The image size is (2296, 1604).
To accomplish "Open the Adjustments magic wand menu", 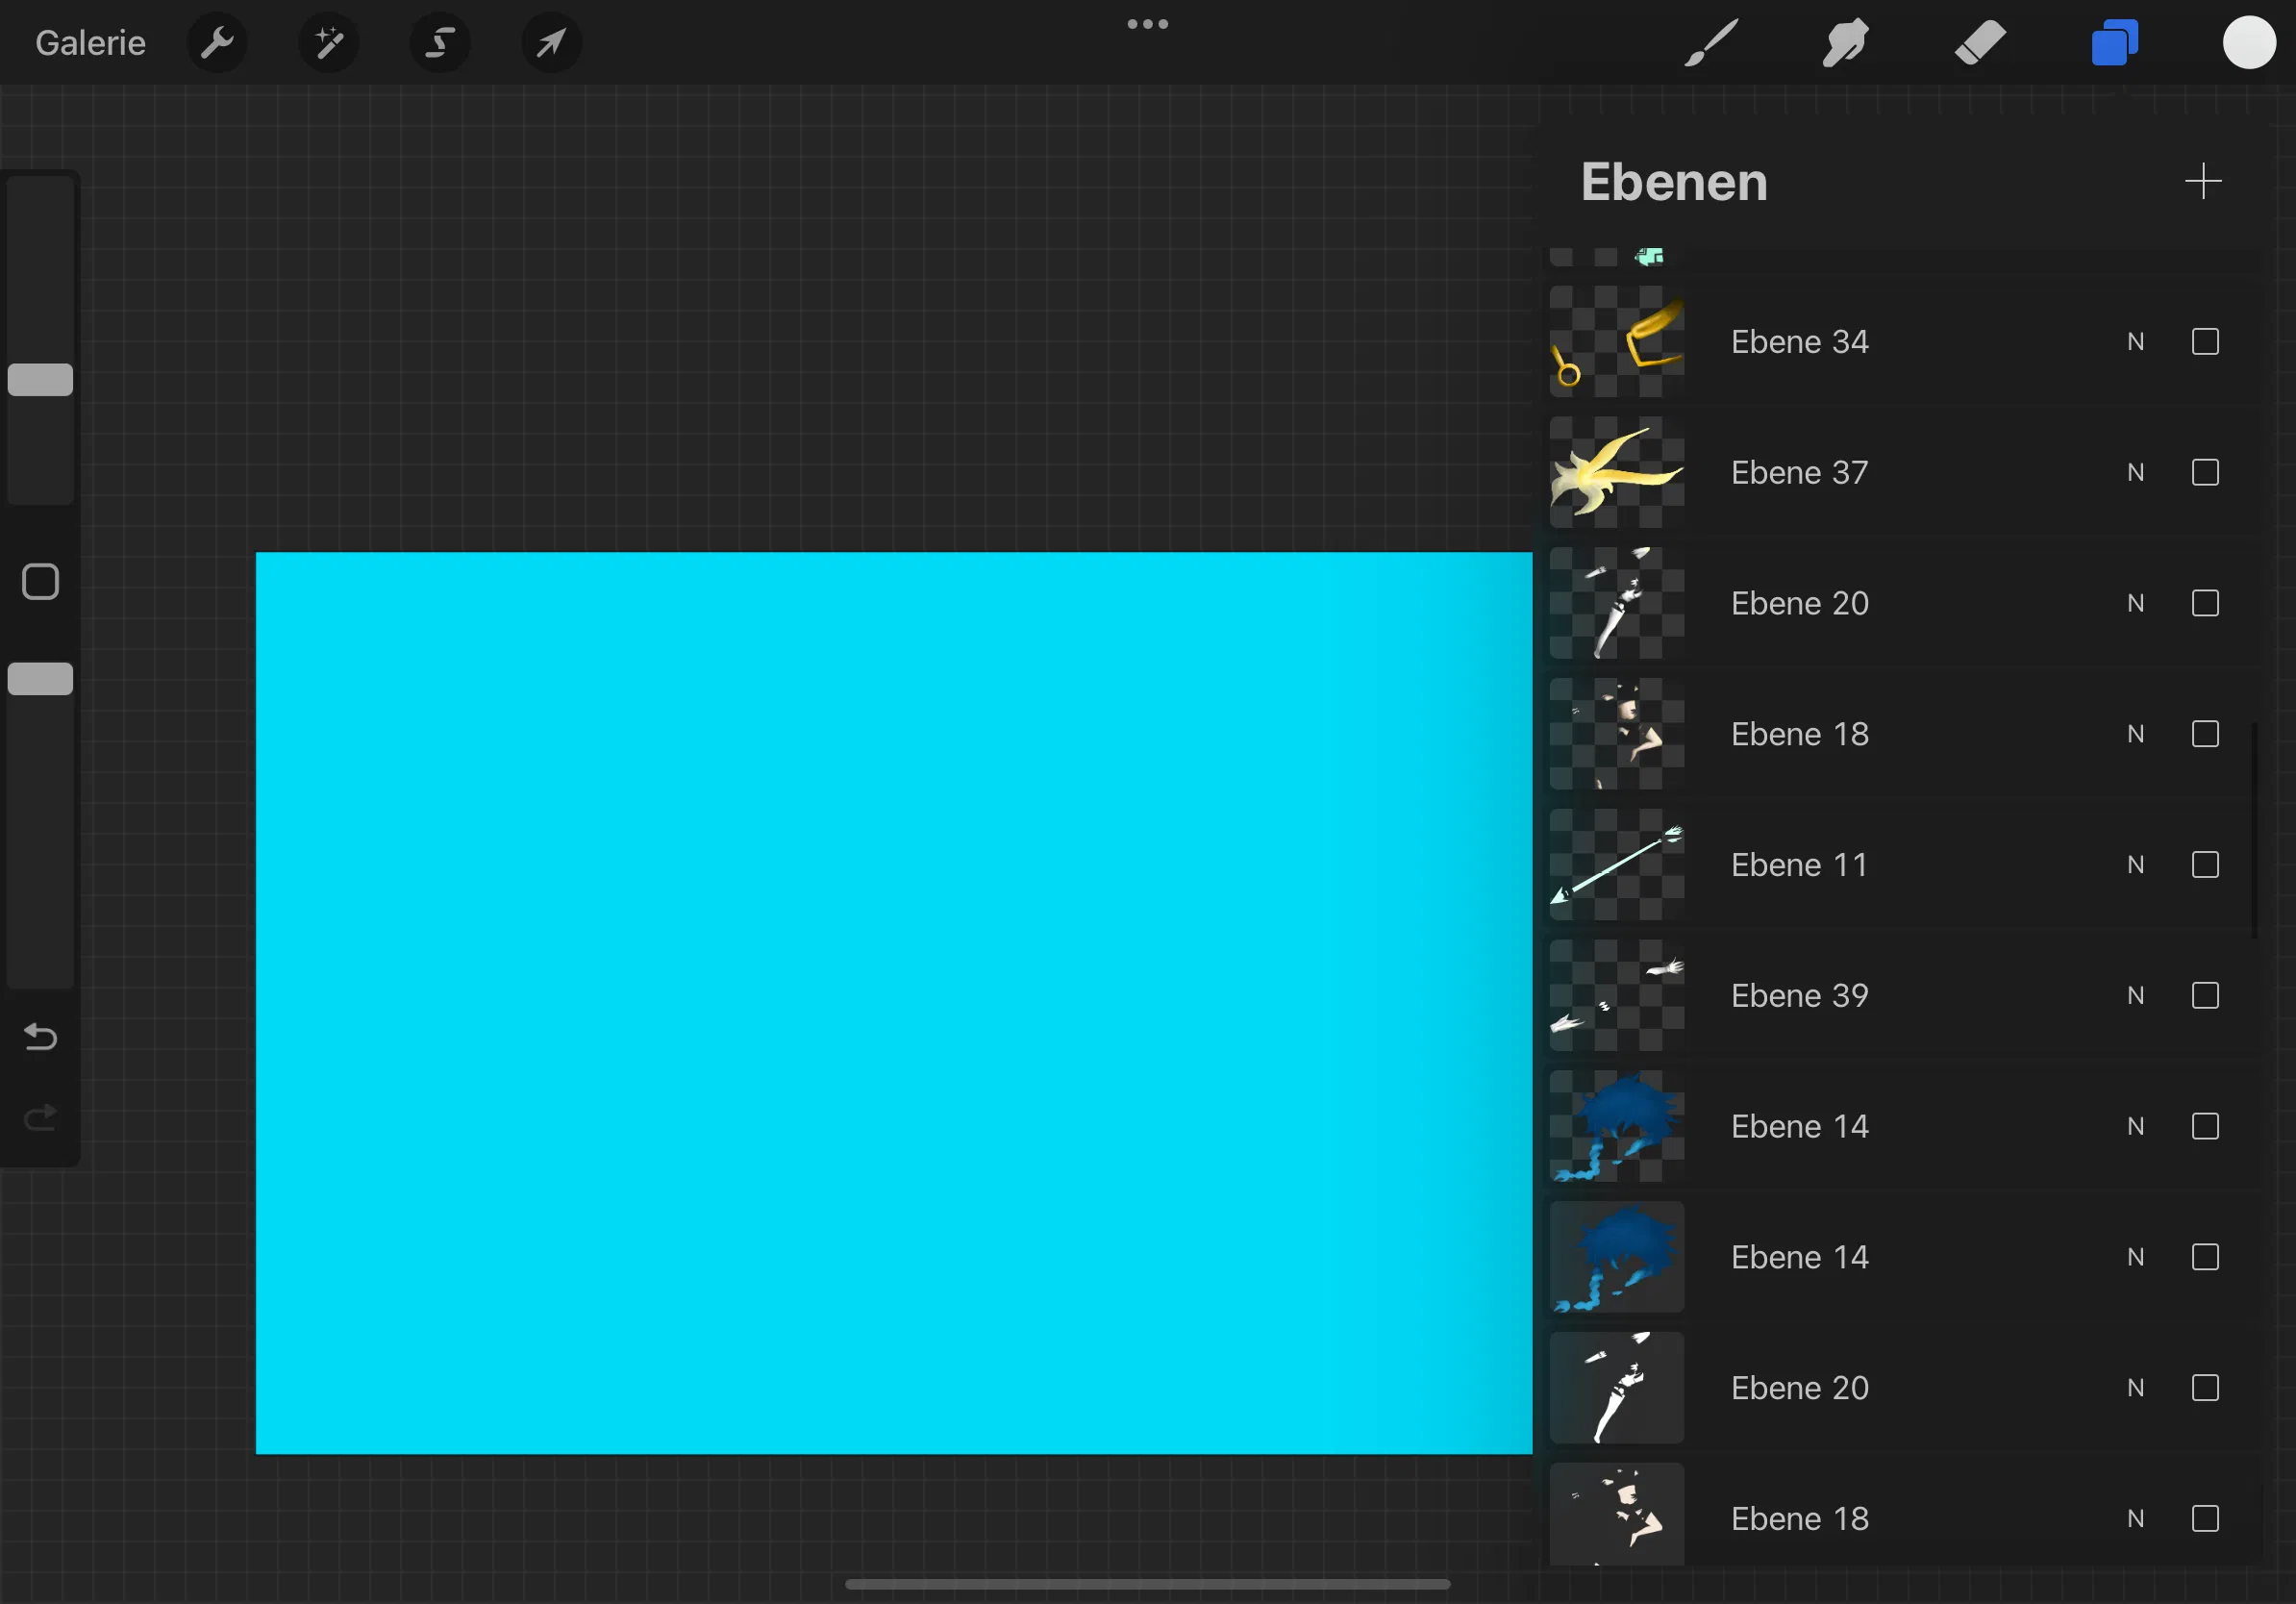I will pyautogui.click(x=329, y=43).
